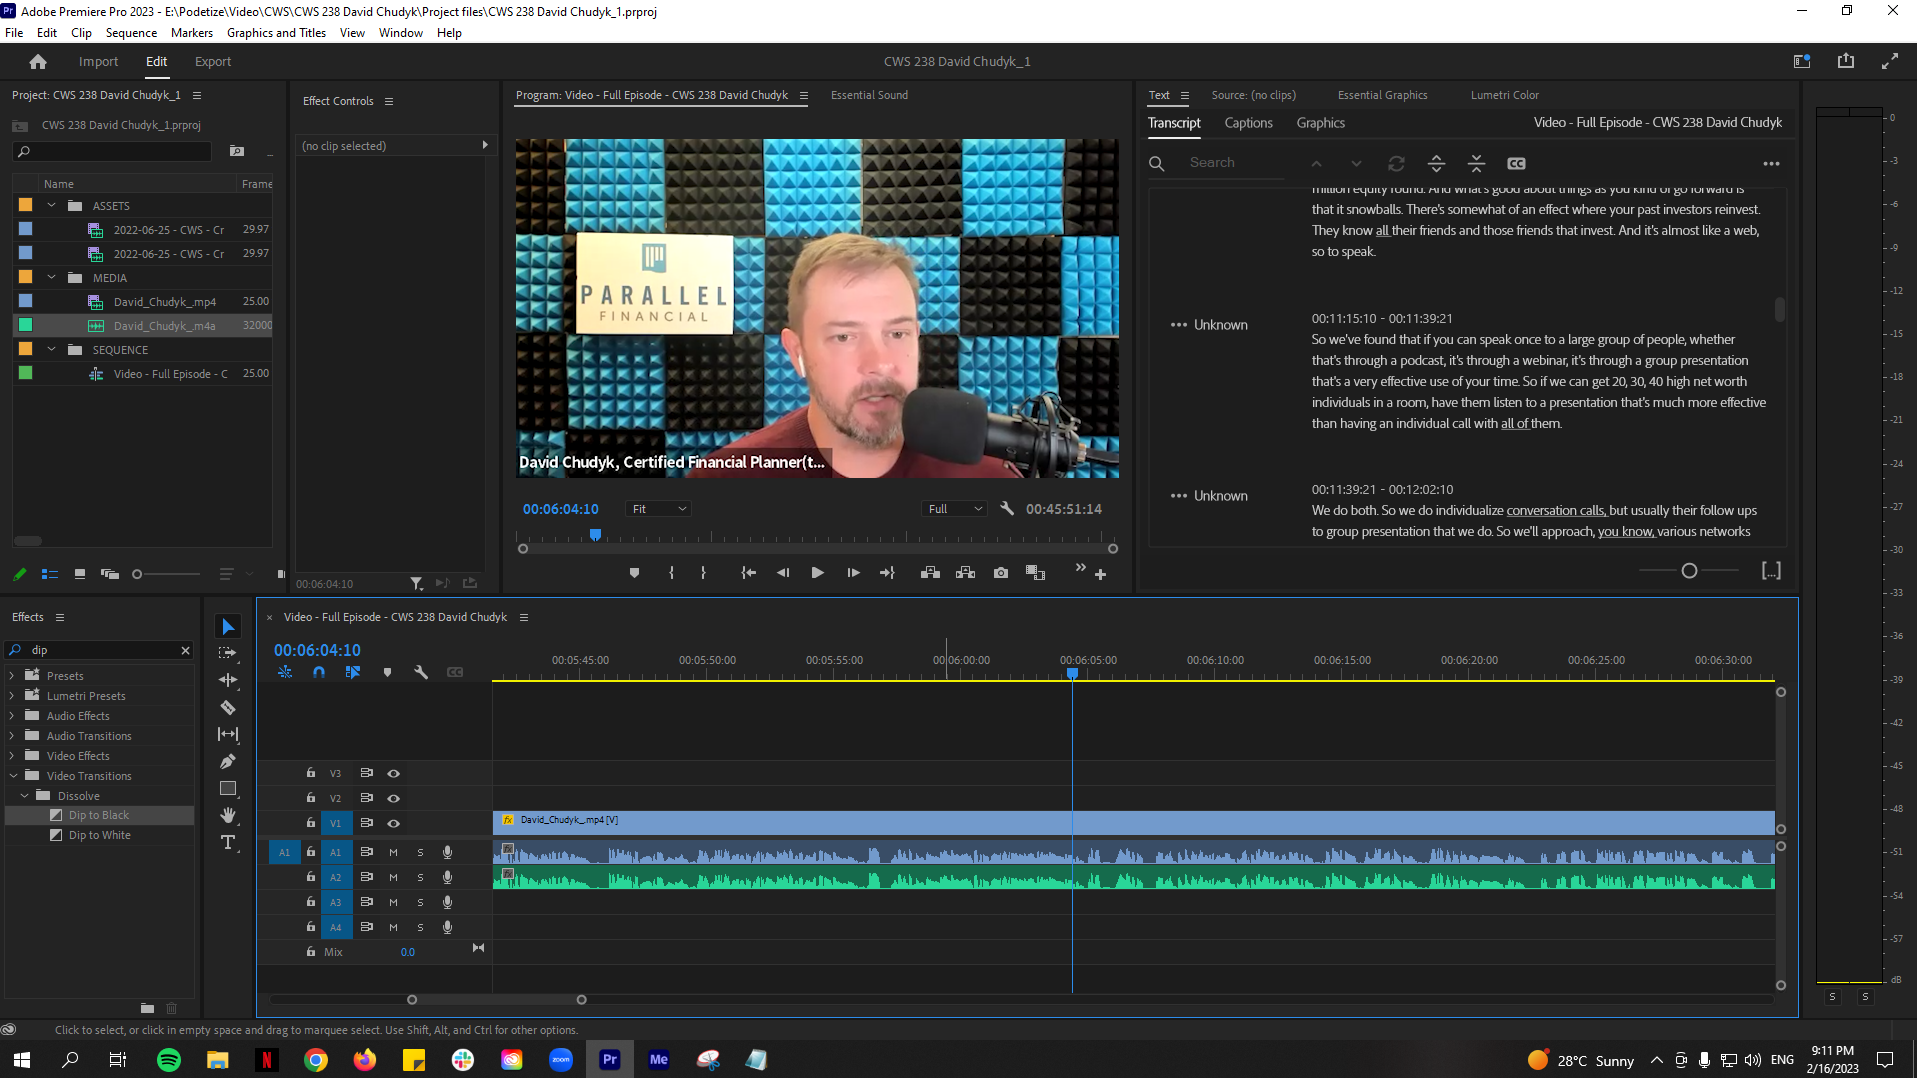This screenshot has width=1917, height=1078.
Task: Collapse the ASSETS bin
Action: (51, 206)
